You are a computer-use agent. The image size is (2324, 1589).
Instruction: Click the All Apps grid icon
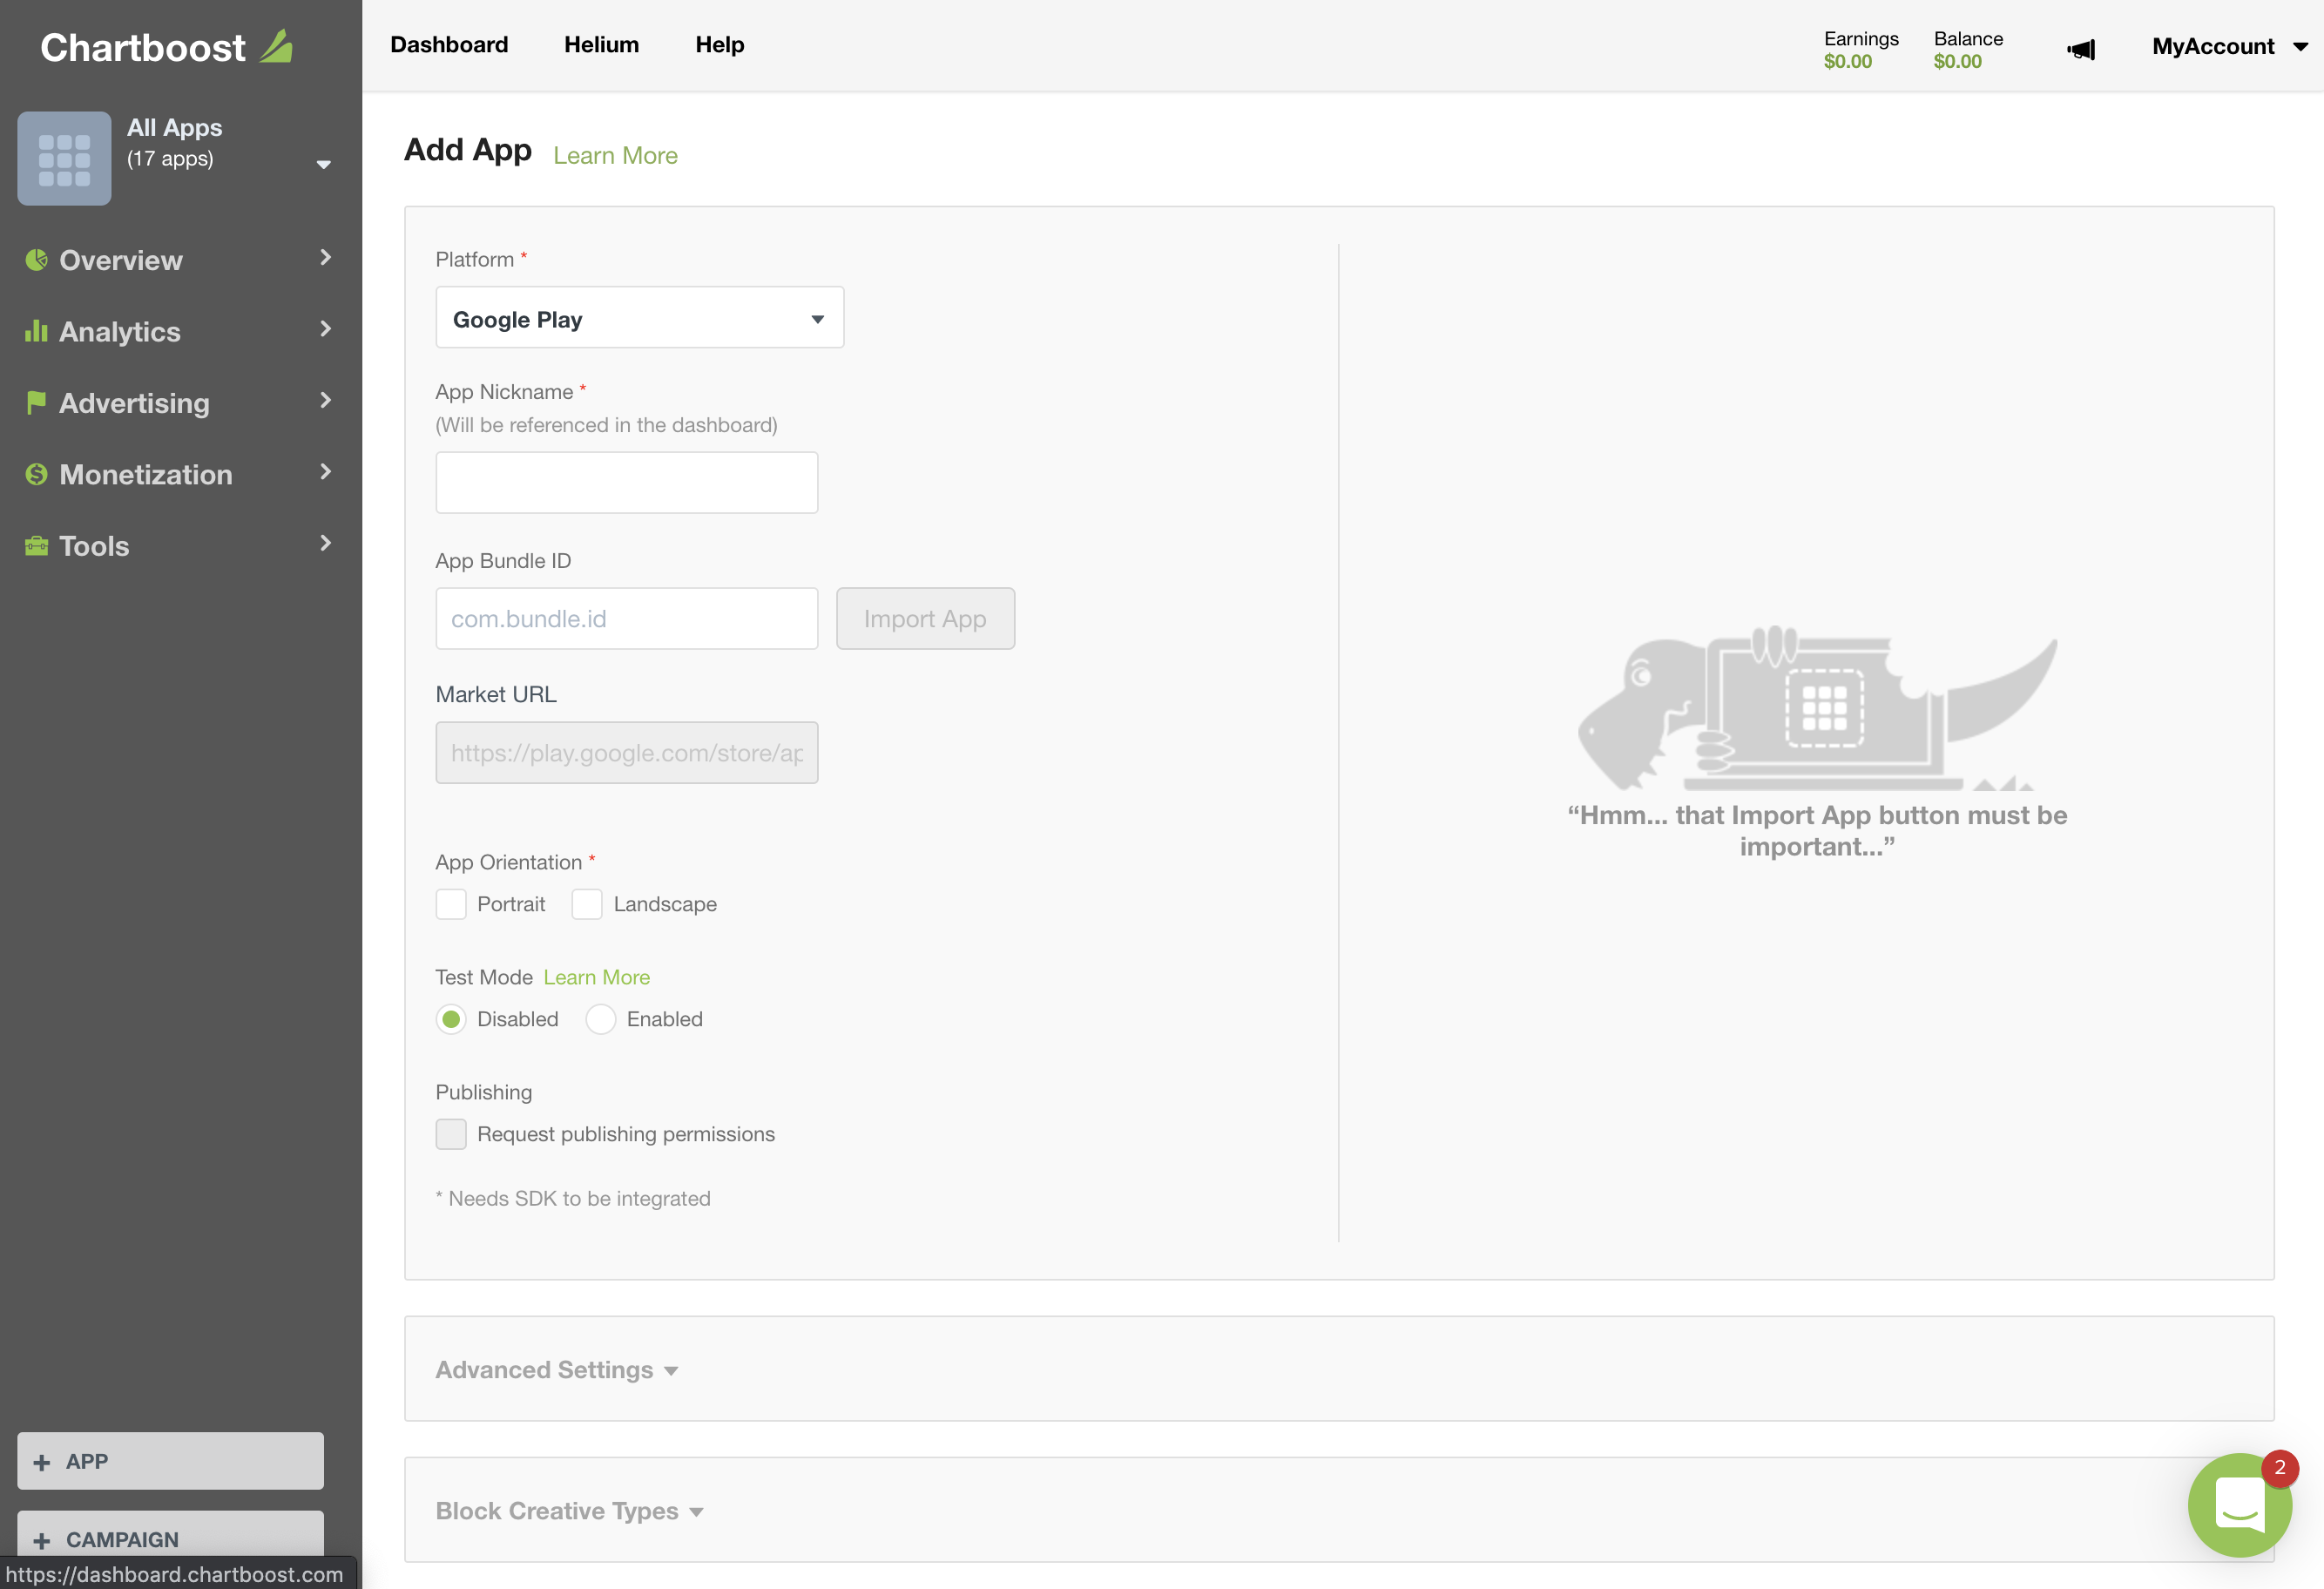(64, 158)
